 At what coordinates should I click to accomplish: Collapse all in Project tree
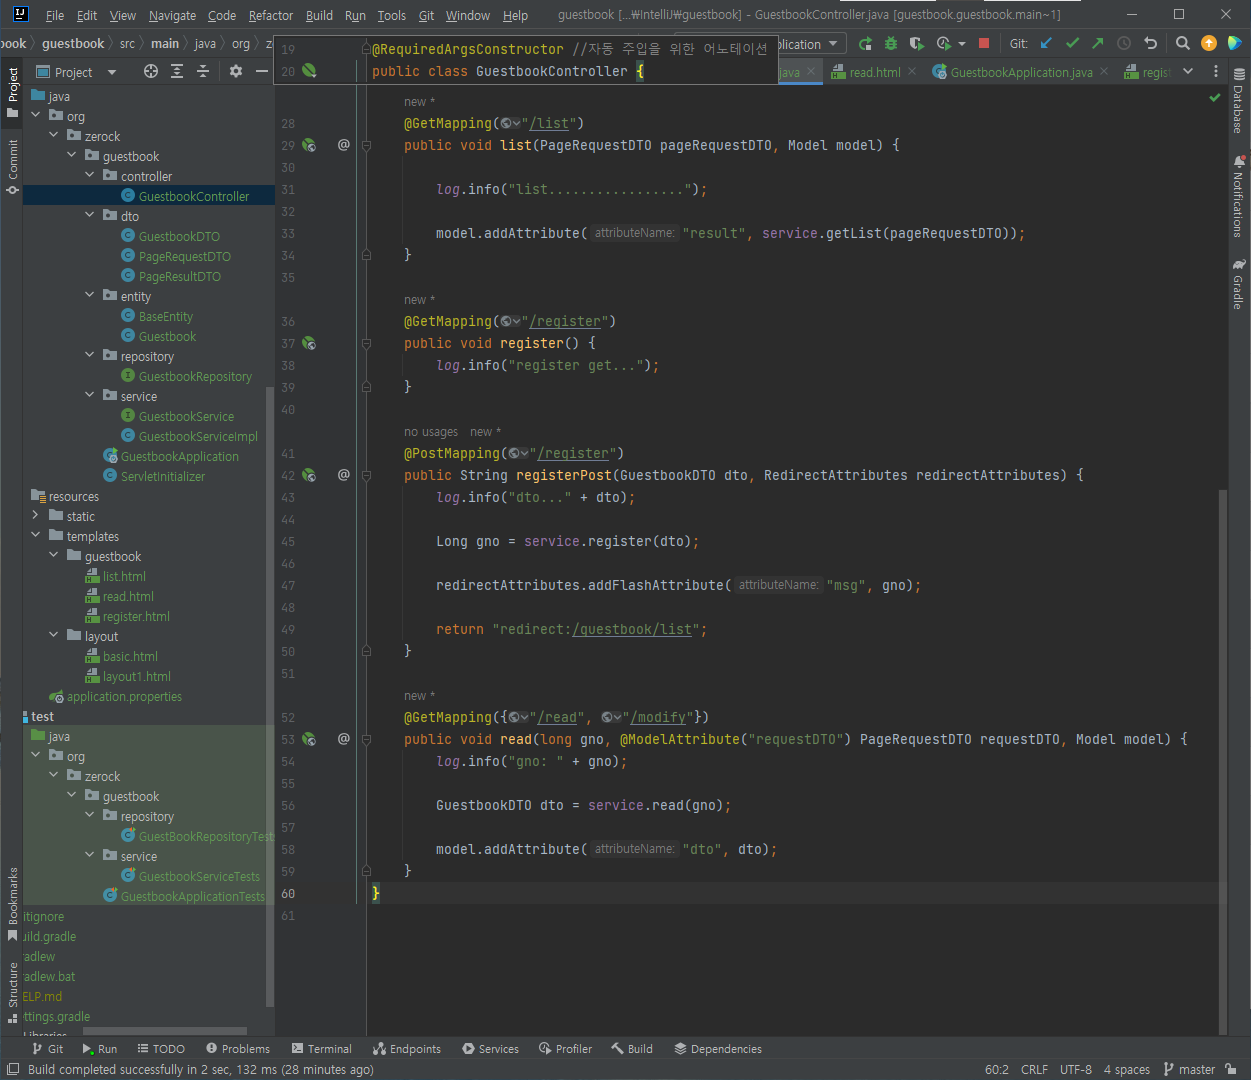coord(203,71)
